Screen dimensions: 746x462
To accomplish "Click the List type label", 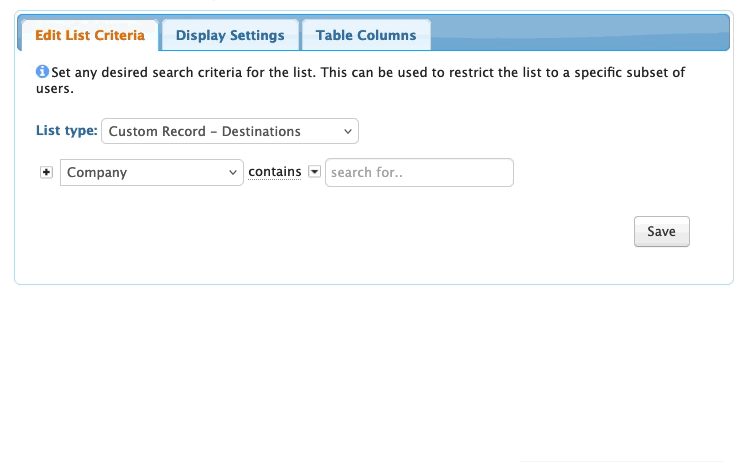I will click(66, 131).
